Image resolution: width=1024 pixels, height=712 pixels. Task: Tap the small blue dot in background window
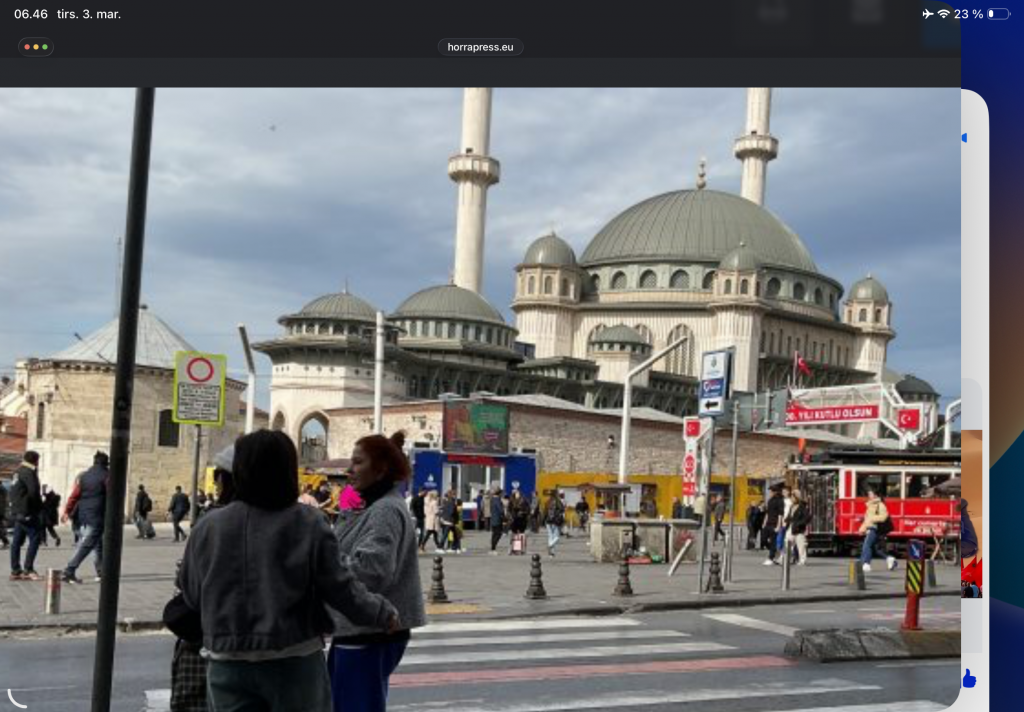click(x=964, y=138)
